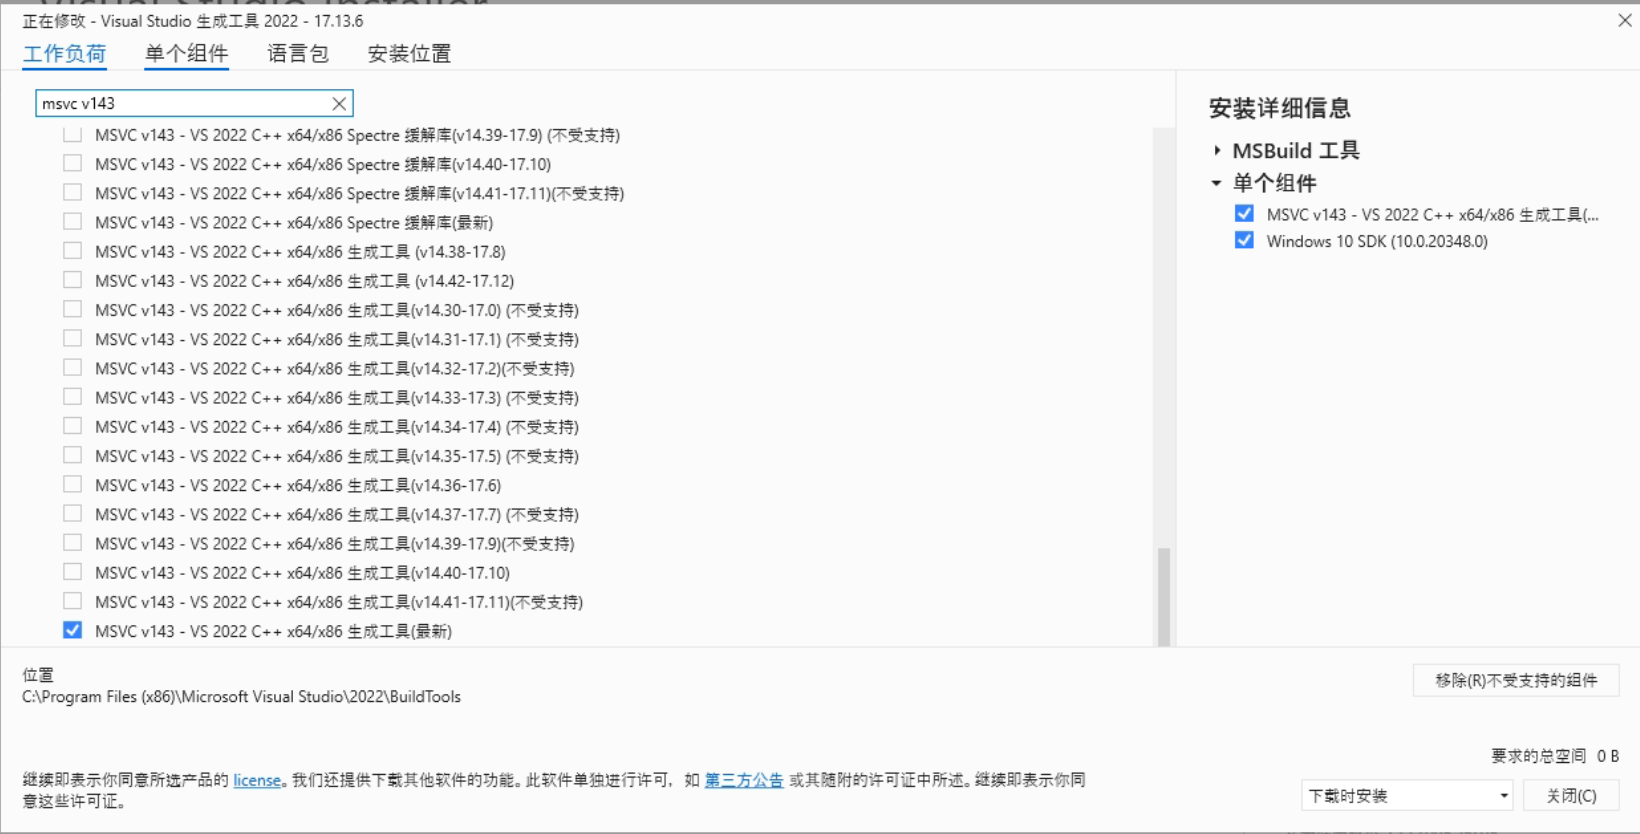The height and width of the screenshot is (834, 1640).
Task: Check 生成工具 (v14.38-17.8) checkbox
Action: [72, 250]
